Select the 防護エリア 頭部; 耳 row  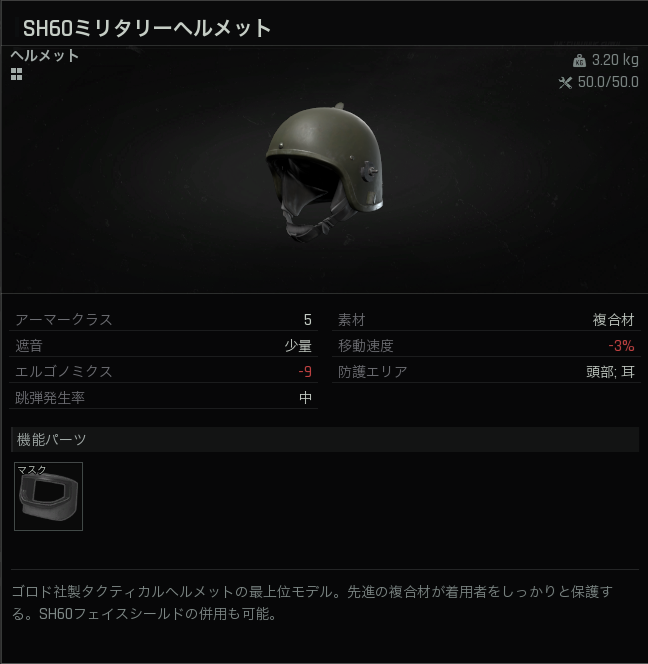(486, 372)
